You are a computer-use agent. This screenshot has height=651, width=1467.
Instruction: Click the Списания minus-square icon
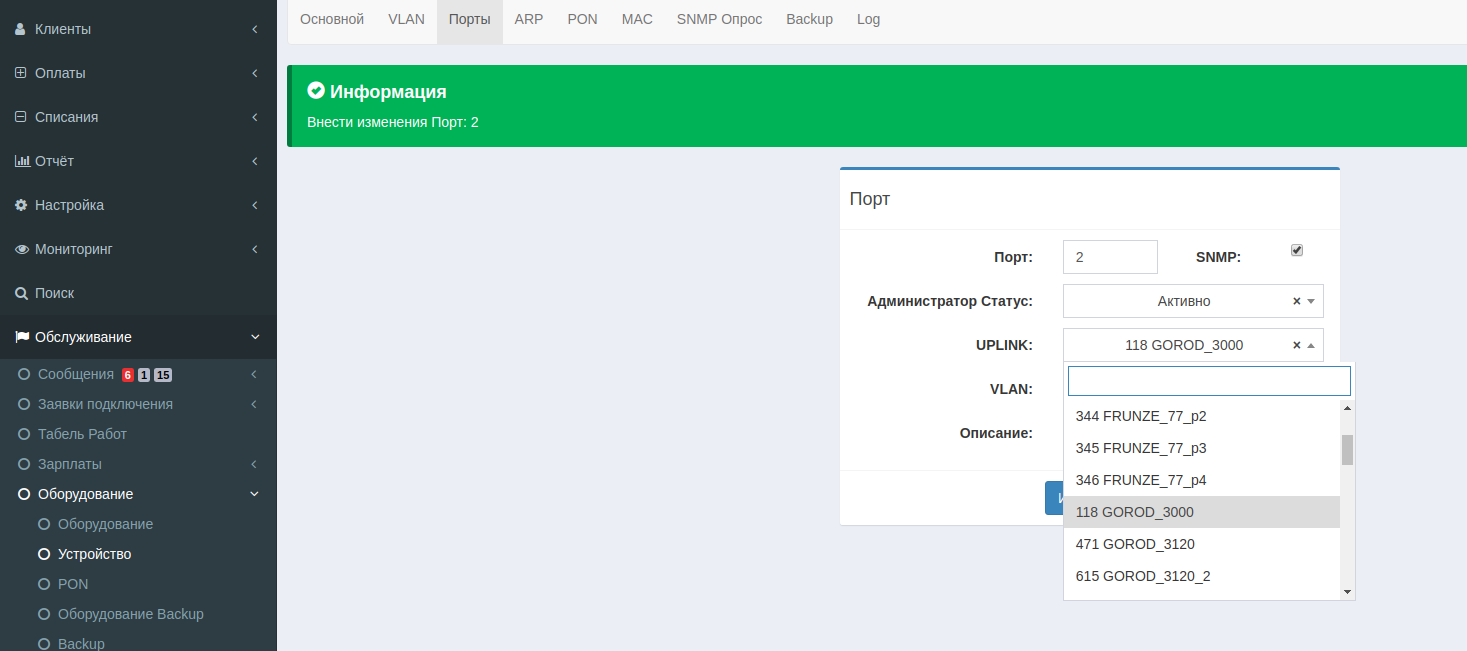21,117
